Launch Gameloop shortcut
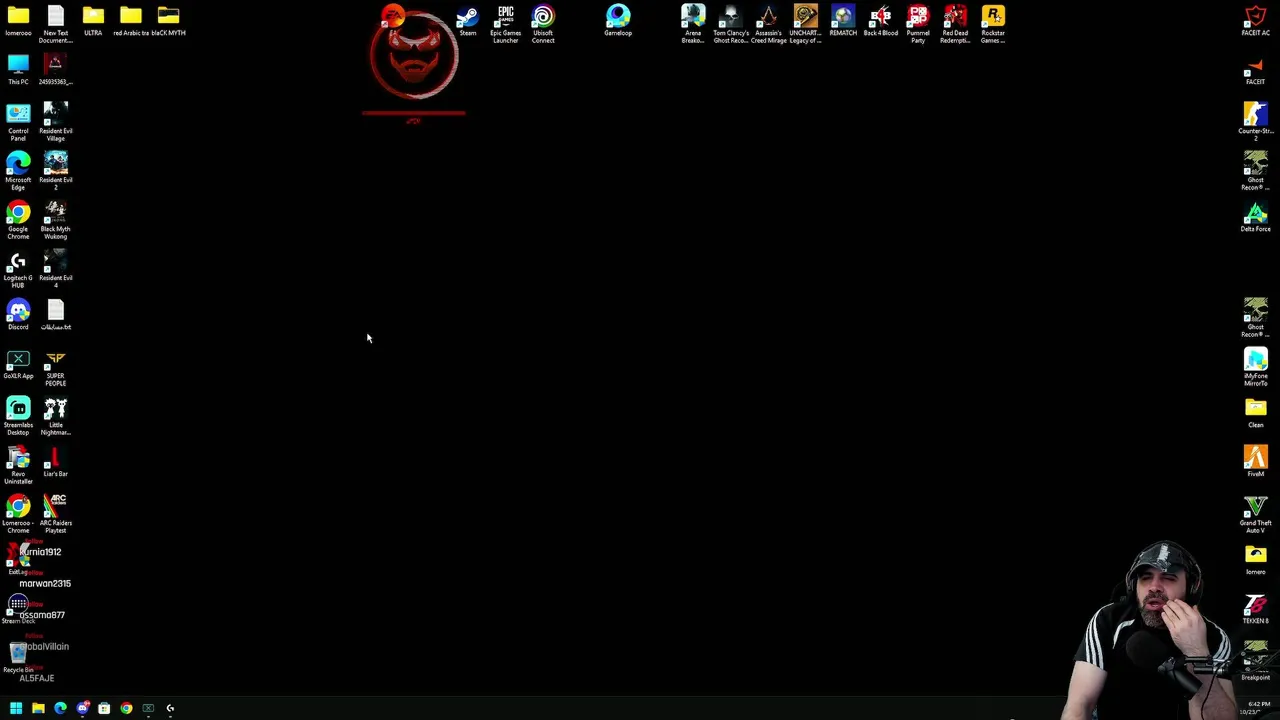 618,21
